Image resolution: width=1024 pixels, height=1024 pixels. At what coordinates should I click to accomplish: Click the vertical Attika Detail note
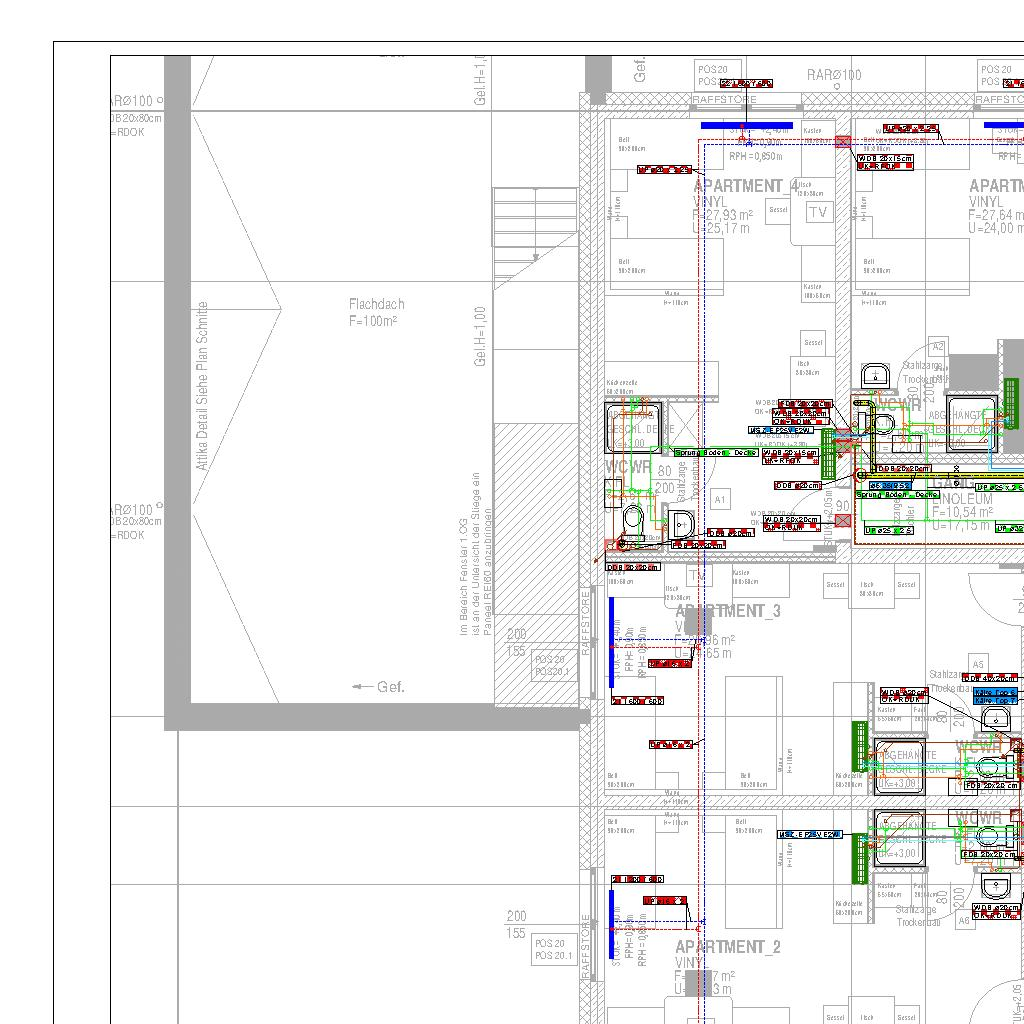coord(202,386)
